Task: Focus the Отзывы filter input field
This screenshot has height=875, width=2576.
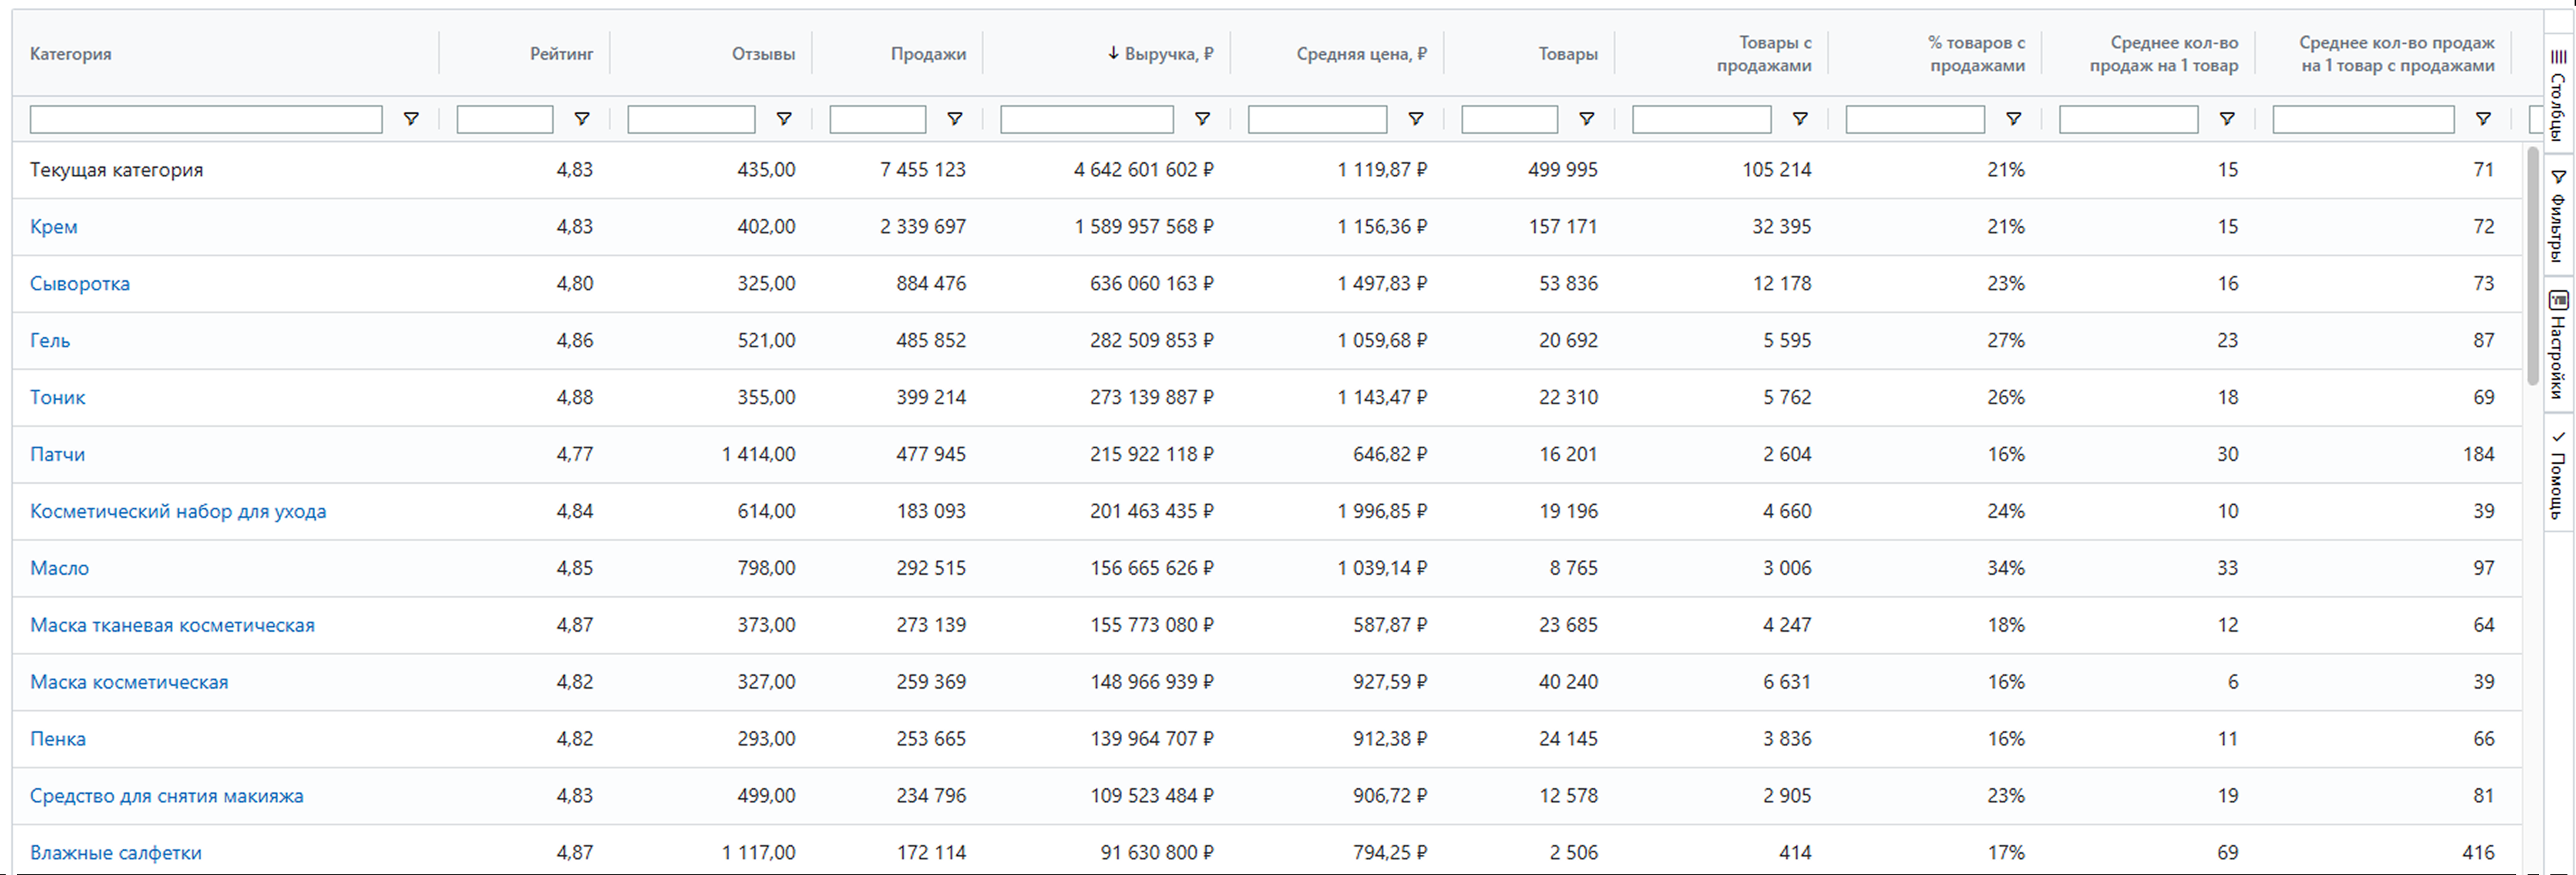Action: (691, 119)
